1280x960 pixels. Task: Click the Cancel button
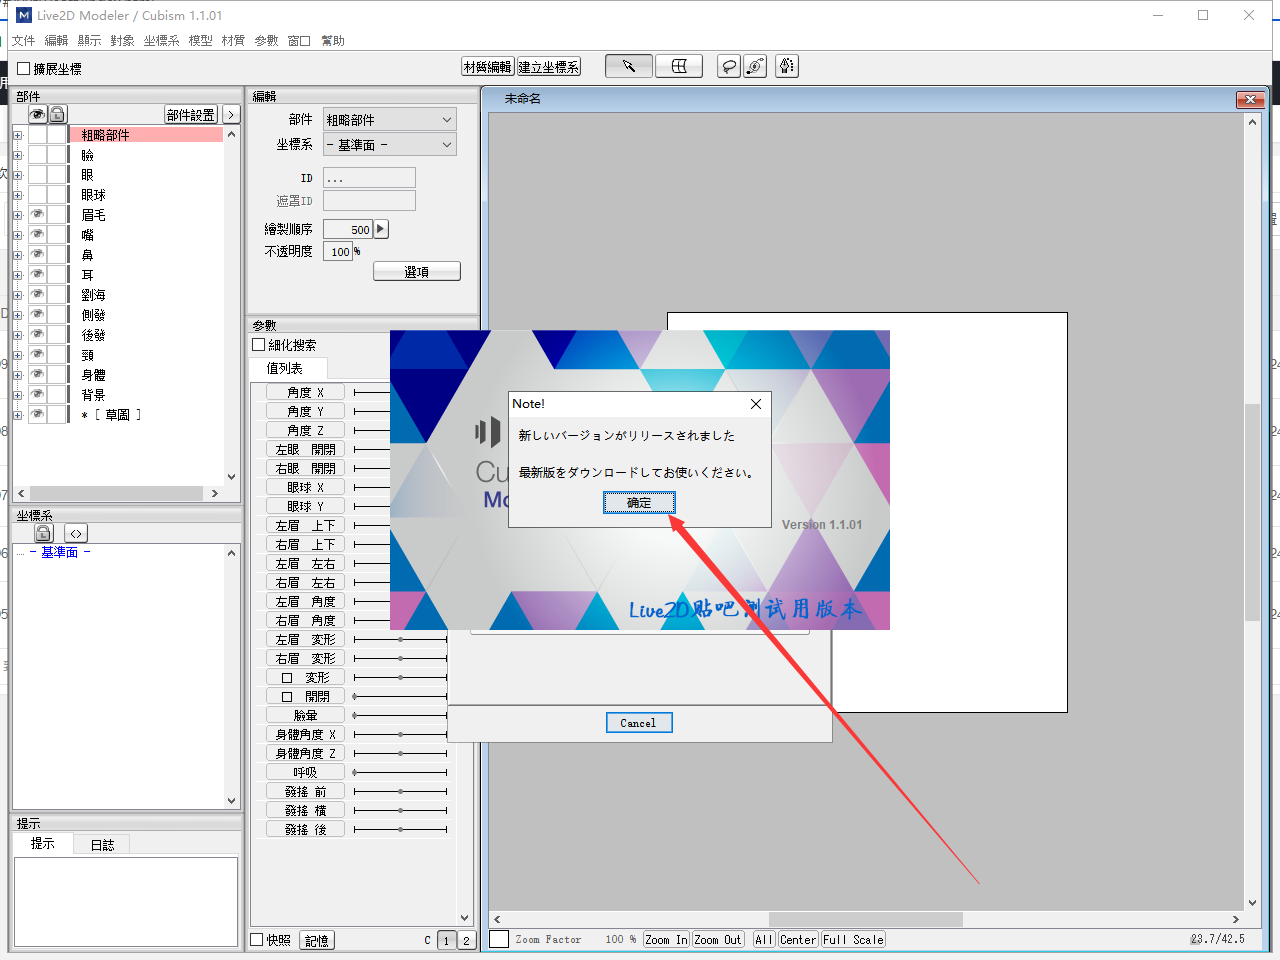[x=639, y=723]
